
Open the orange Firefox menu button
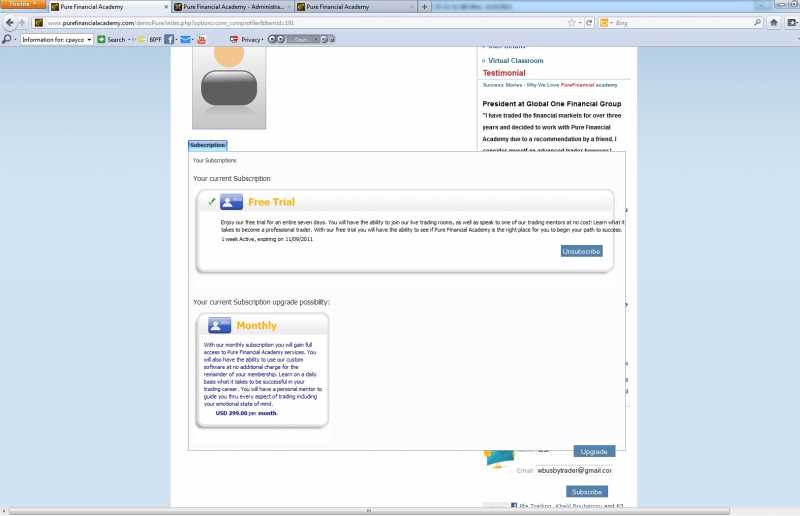tap(23, 4)
